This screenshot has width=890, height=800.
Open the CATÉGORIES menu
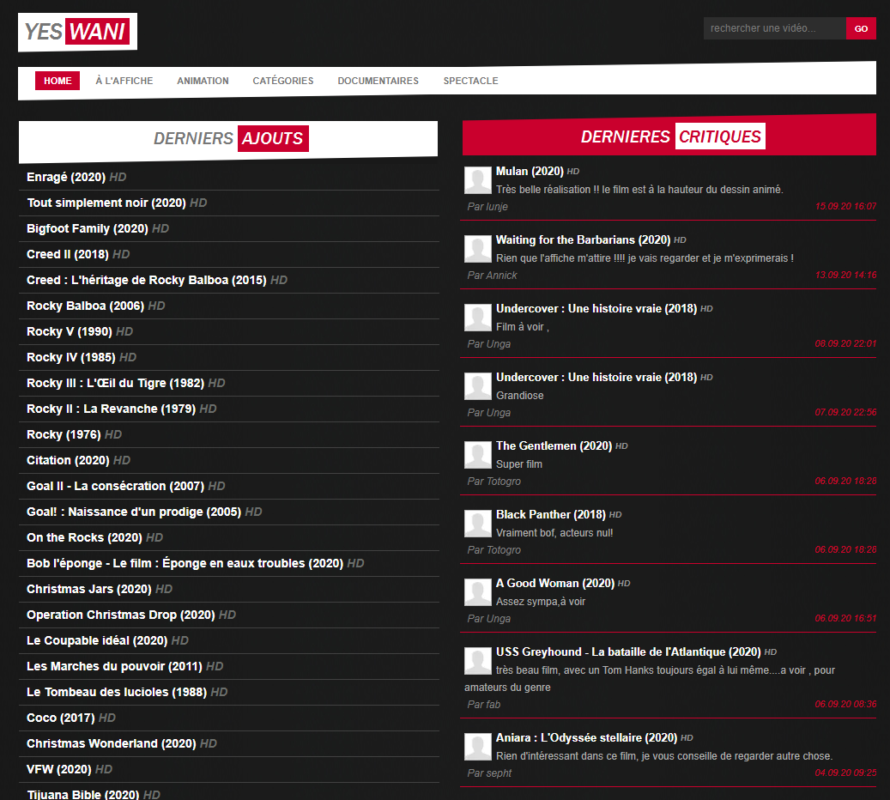tap(283, 81)
